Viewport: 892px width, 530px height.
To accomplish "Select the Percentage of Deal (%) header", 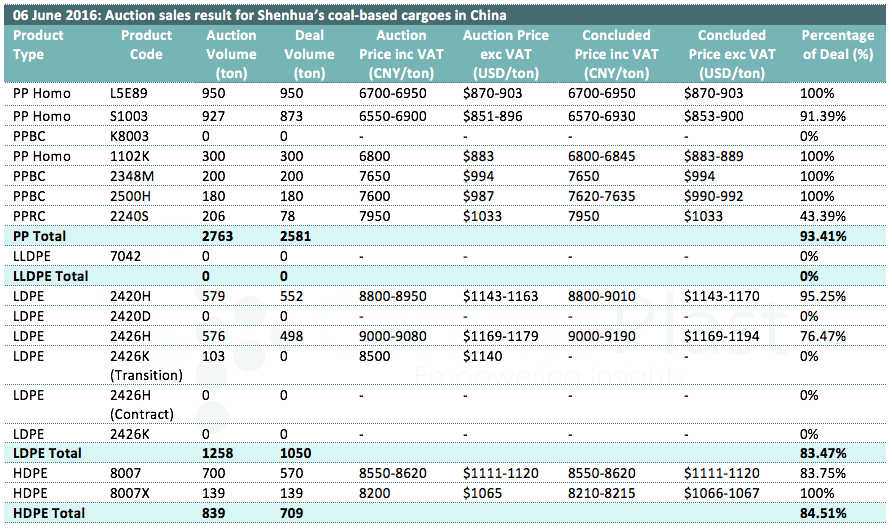I will click(x=838, y=45).
